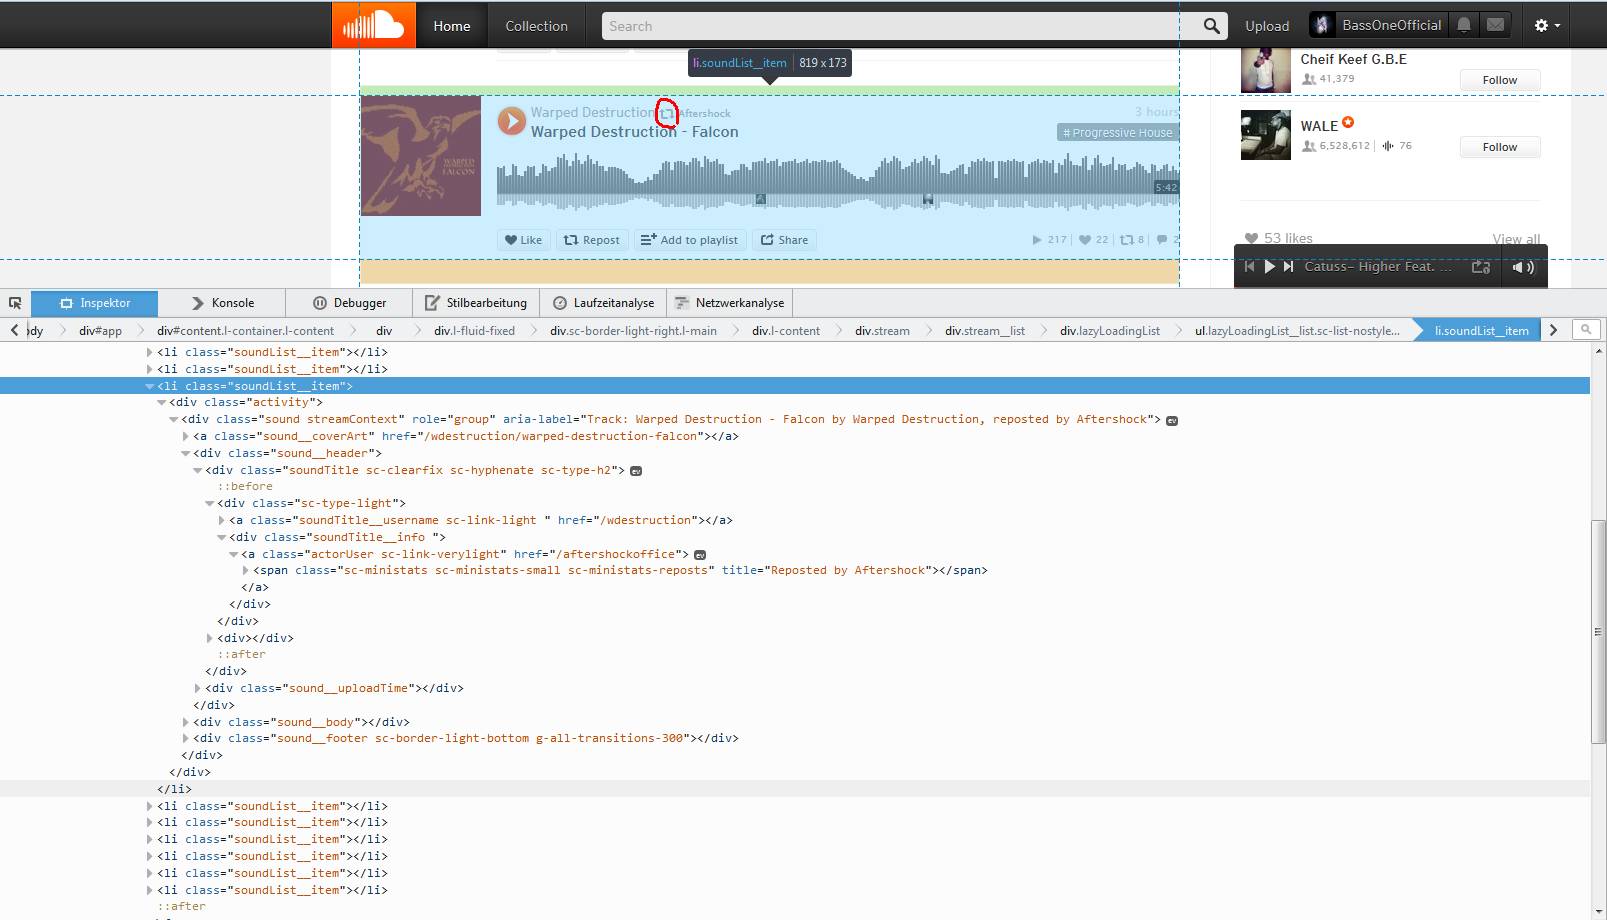Repost the Falcon track
1607x920 pixels.
pyautogui.click(x=591, y=240)
